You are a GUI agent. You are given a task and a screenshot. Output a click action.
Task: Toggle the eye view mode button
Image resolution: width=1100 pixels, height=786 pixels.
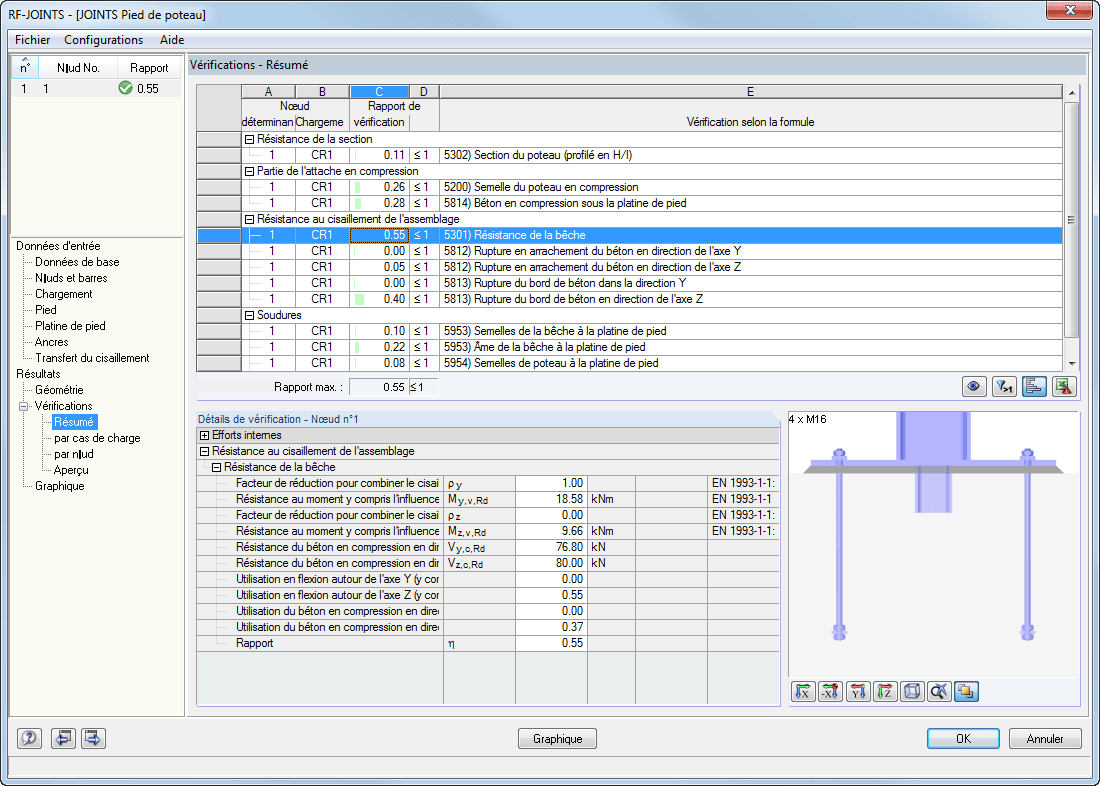[x=974, y=387]
